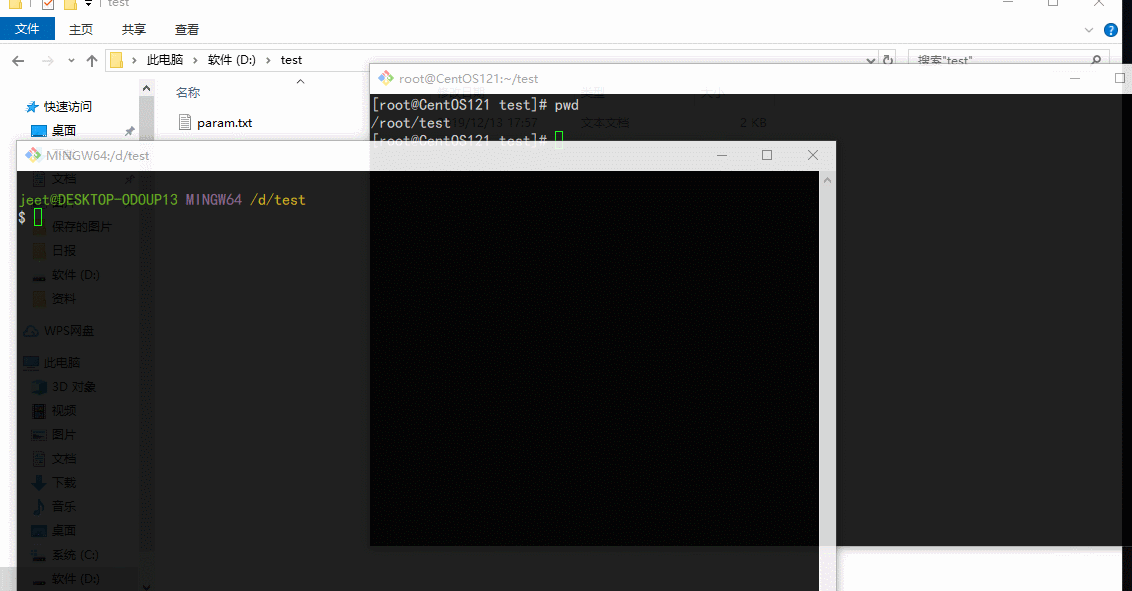Screen dimensions: 1132x591
Task: Open the 共享 ribbon tab
Action: coord(134,30)
